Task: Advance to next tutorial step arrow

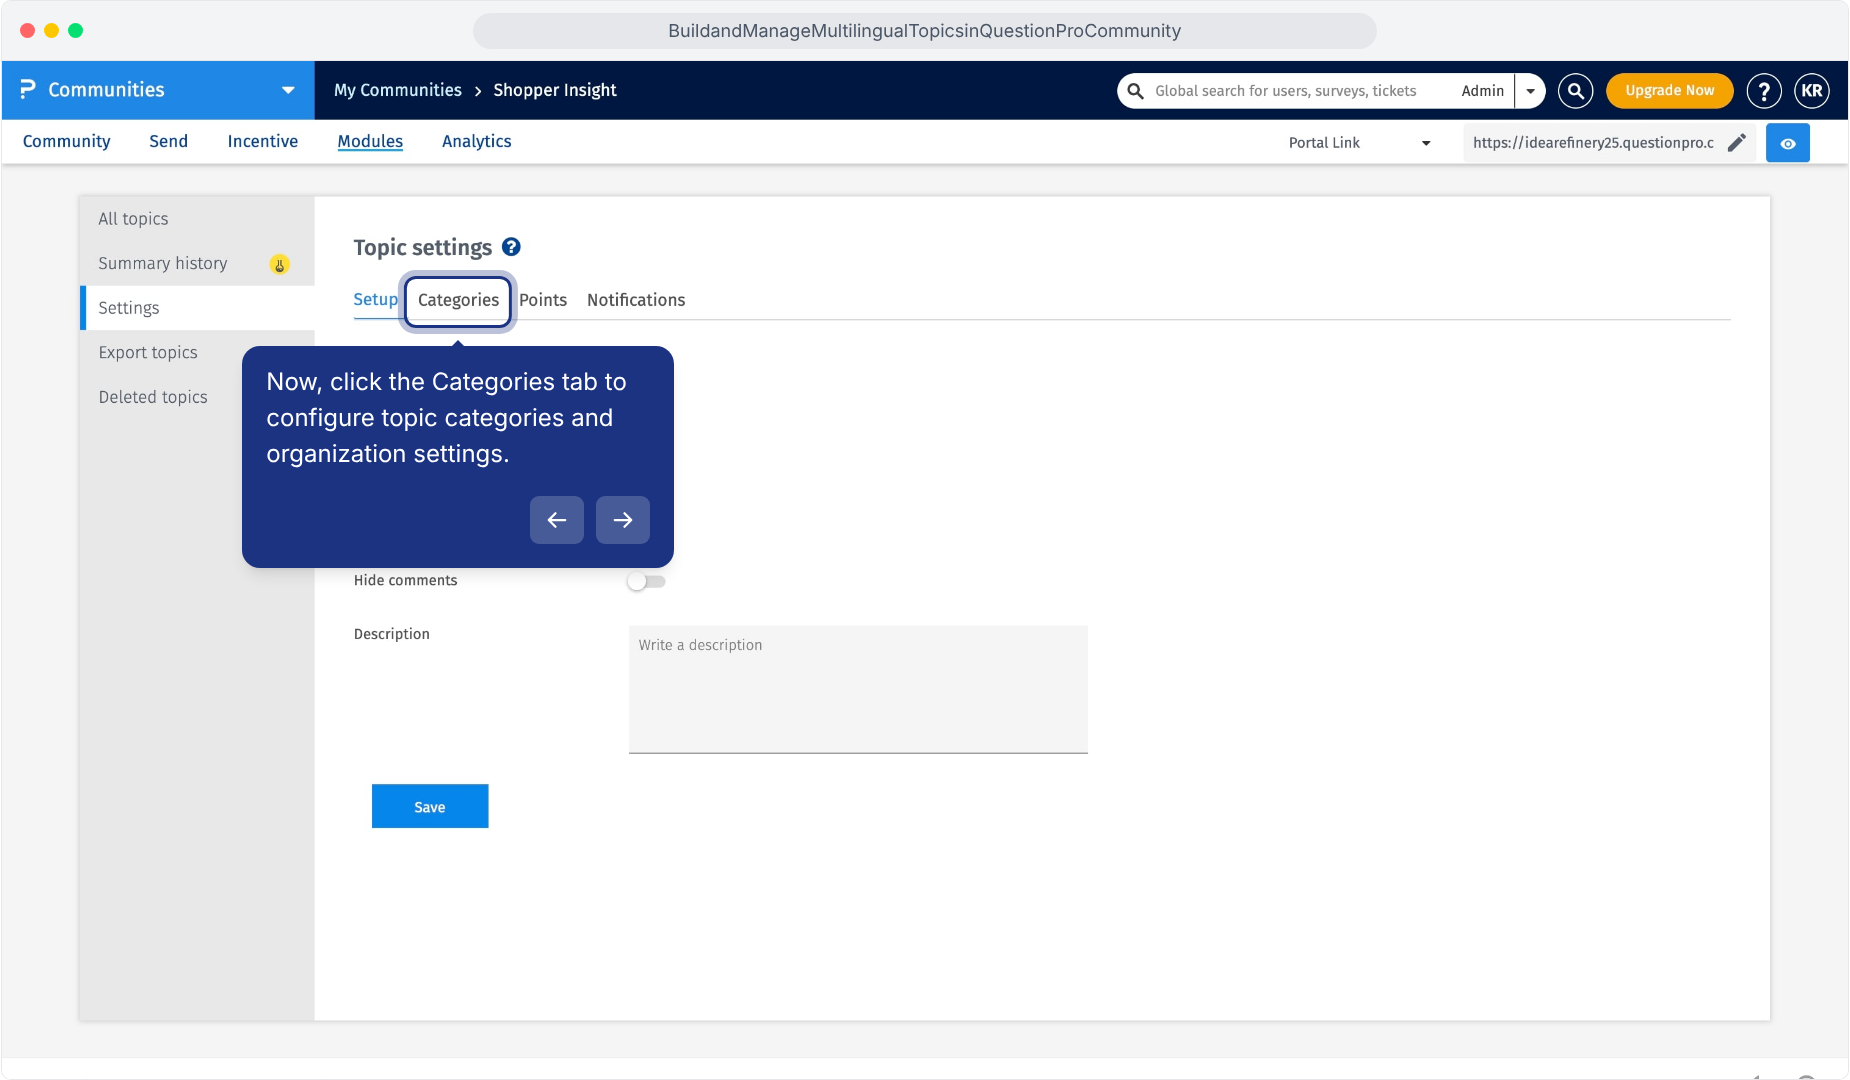Action: [x=623, y=520]
